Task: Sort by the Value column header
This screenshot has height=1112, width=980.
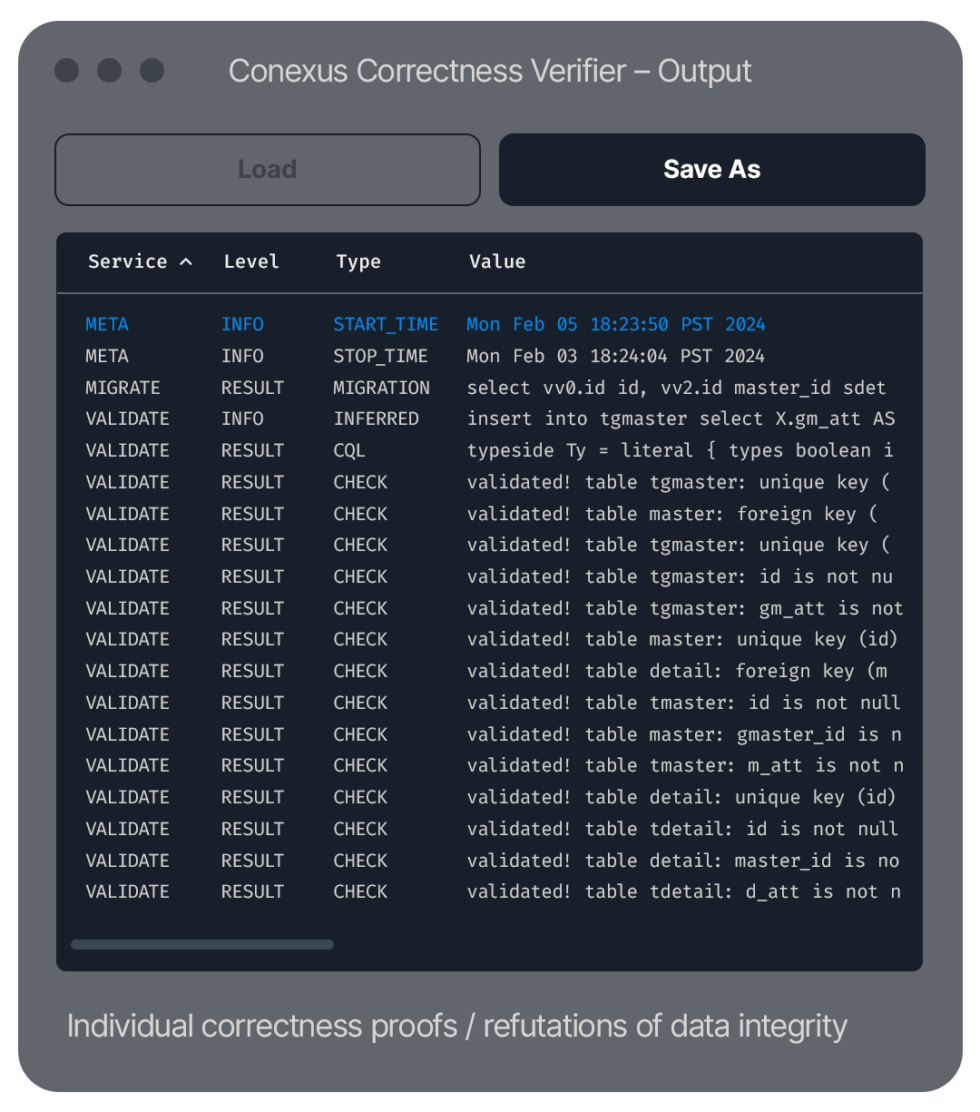Action: coord(497,262)
